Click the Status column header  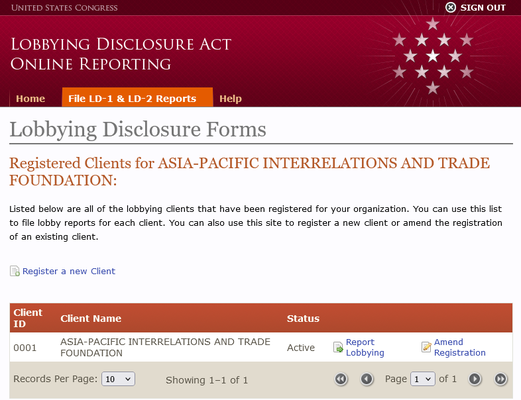point(303,318)
